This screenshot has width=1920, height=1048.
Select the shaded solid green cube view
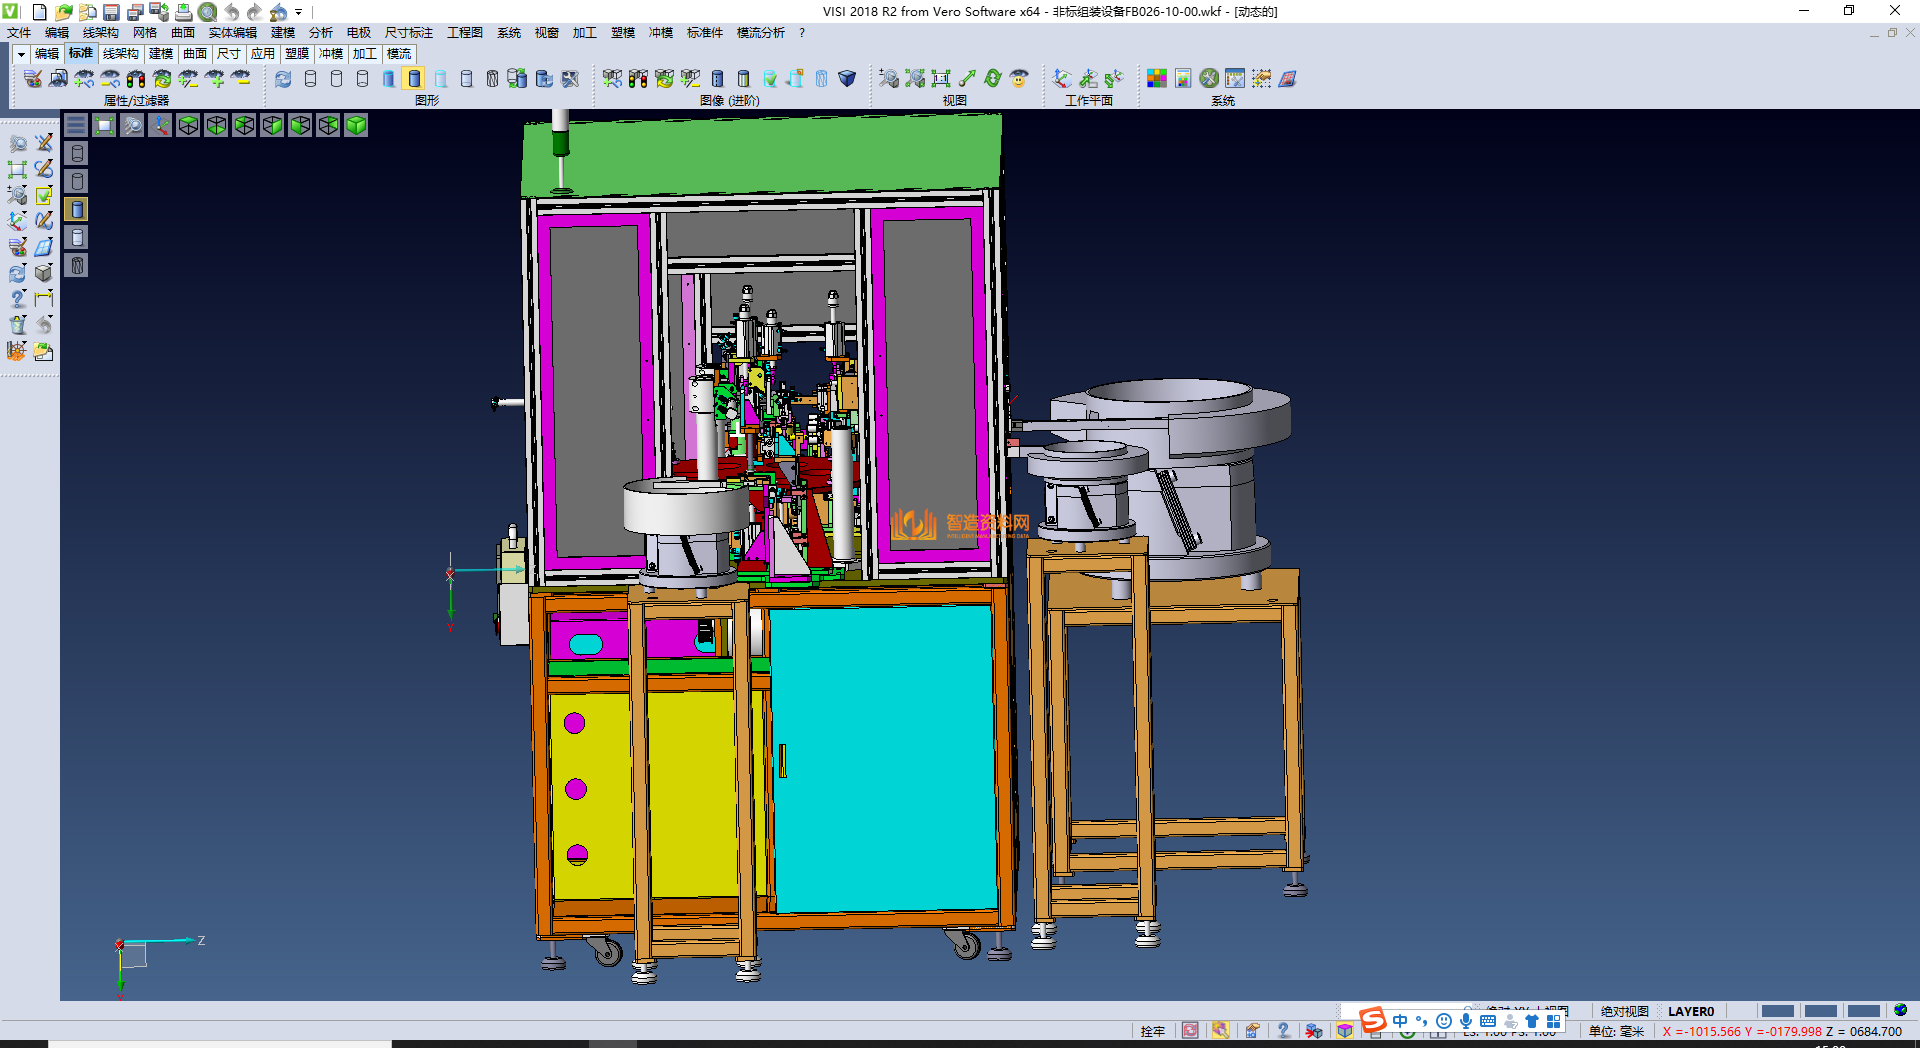(x=356, y=125)
